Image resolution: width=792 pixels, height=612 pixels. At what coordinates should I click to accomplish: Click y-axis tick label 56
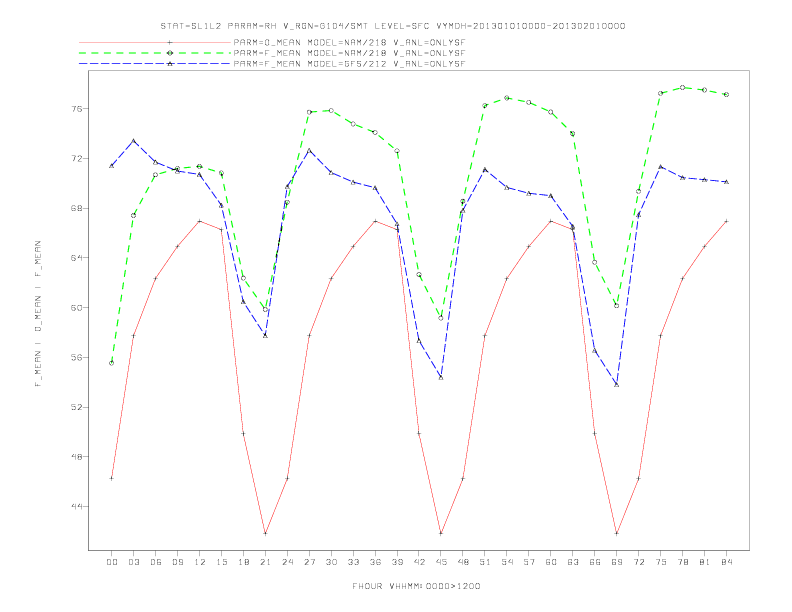point(77,357)
